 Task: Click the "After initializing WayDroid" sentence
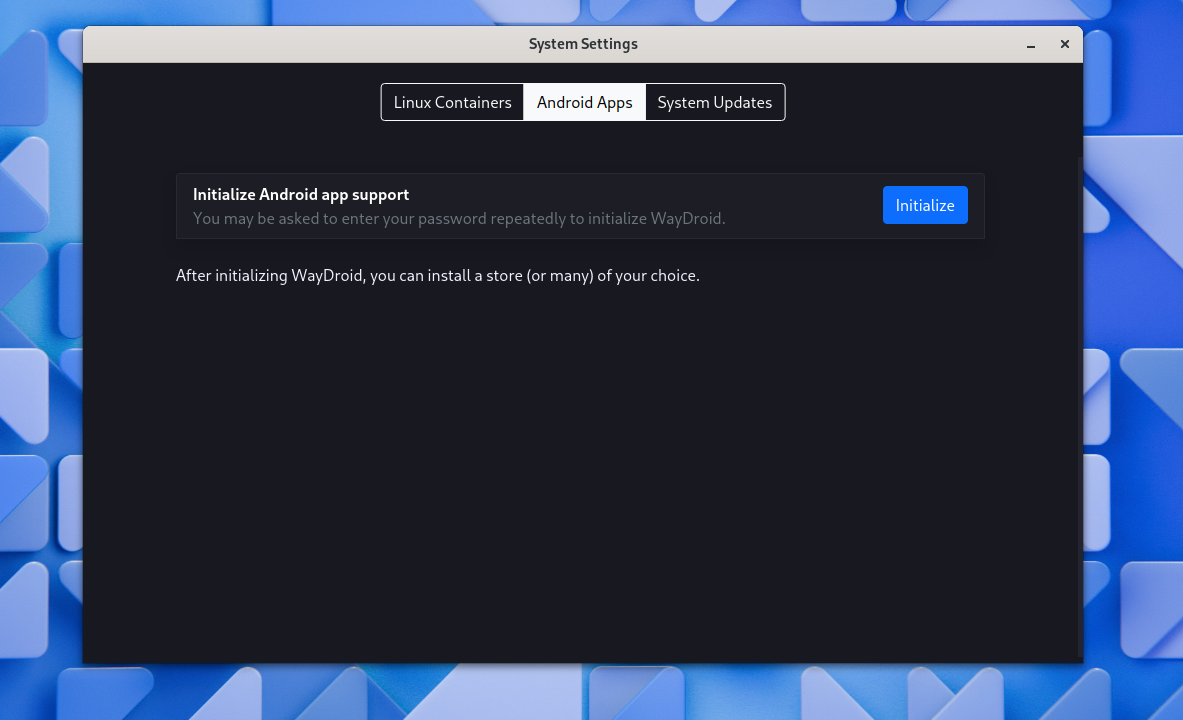[438, 275]
